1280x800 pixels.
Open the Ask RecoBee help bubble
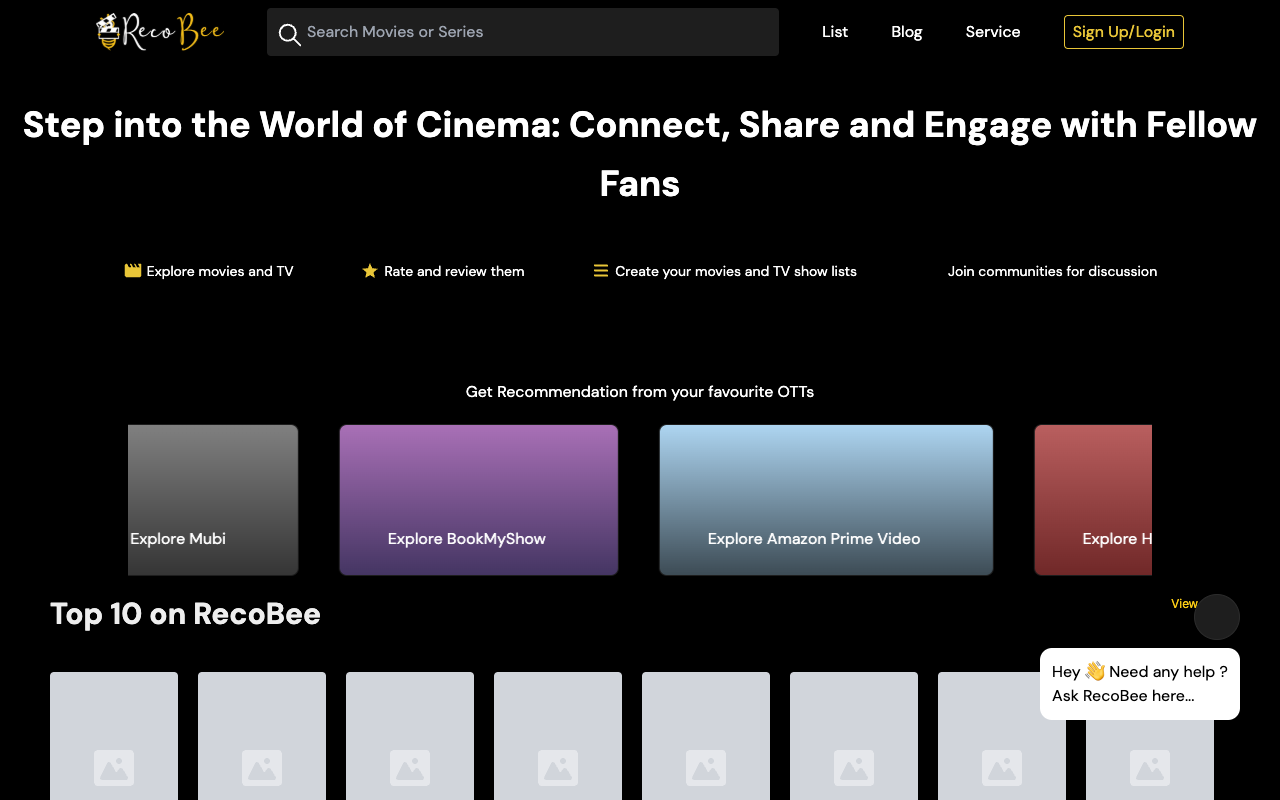click(1140, 684)
